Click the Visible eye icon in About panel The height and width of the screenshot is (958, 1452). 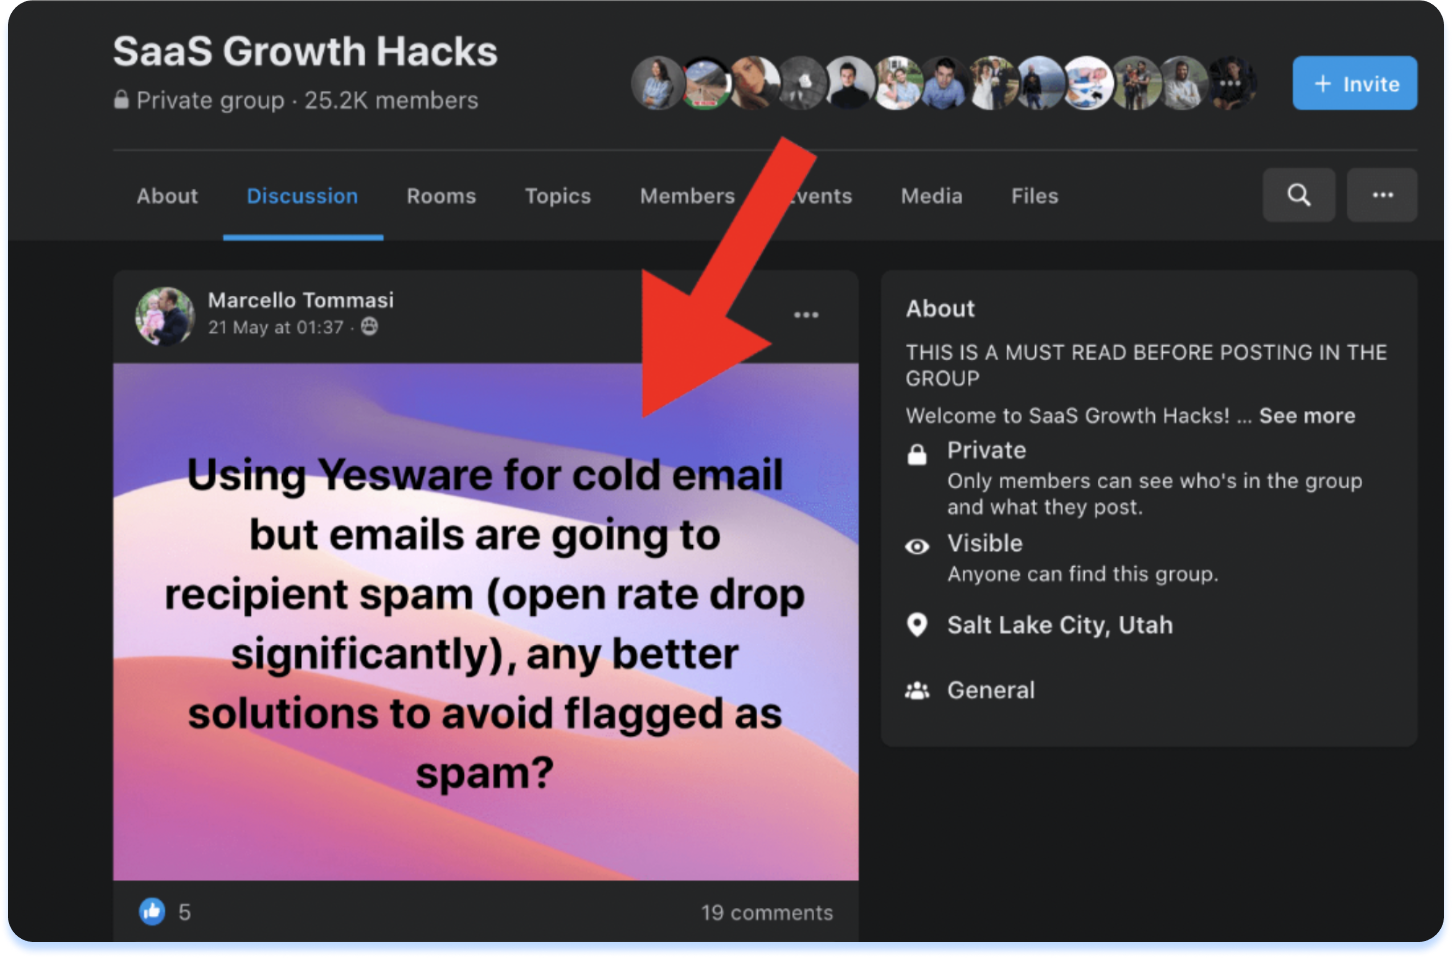point(917,546)
